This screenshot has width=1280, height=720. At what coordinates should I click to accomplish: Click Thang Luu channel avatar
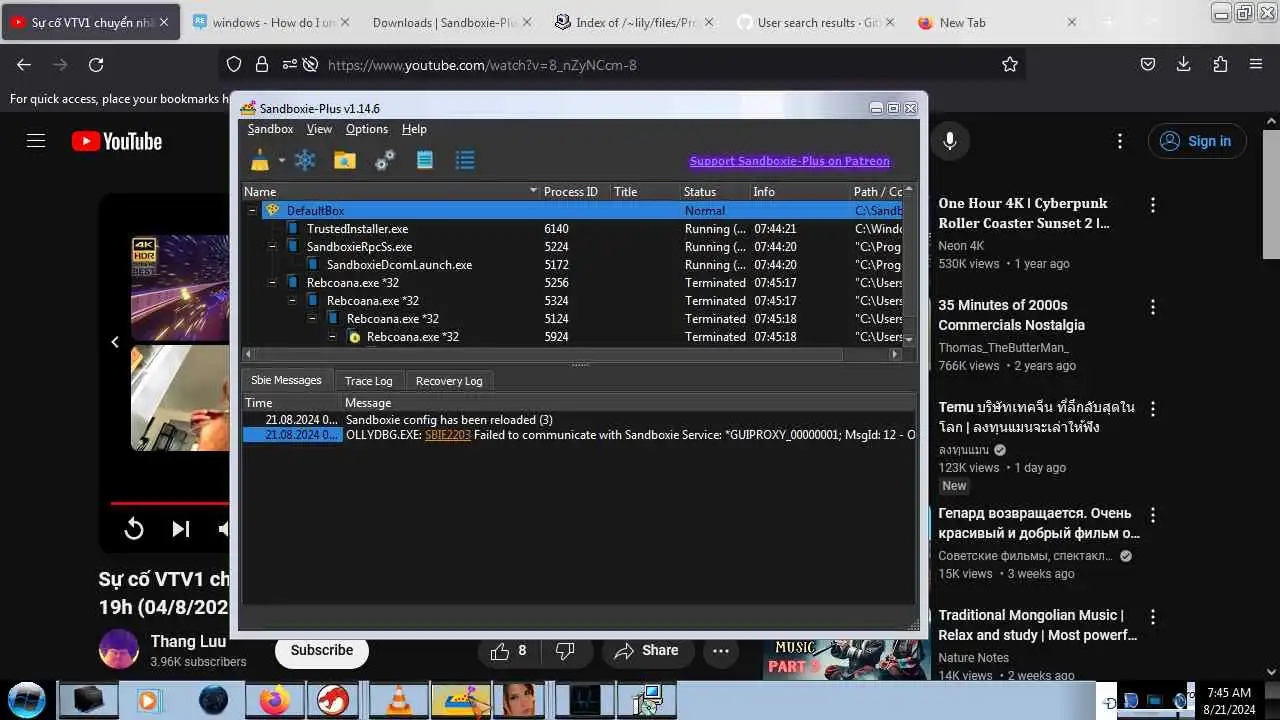tap(119, 650)
